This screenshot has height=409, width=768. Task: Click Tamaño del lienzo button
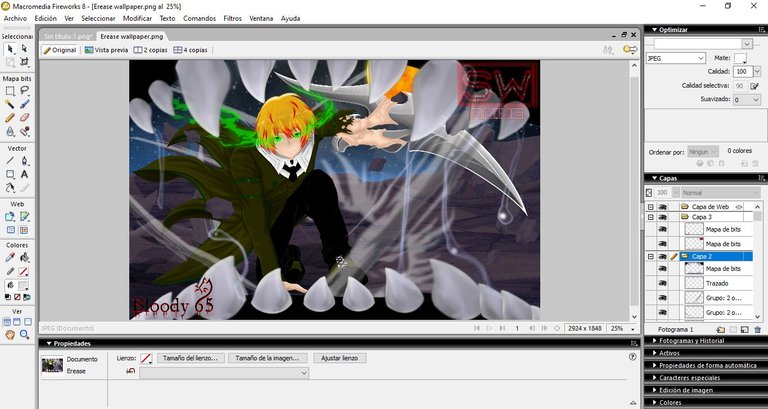coord(190,358)
